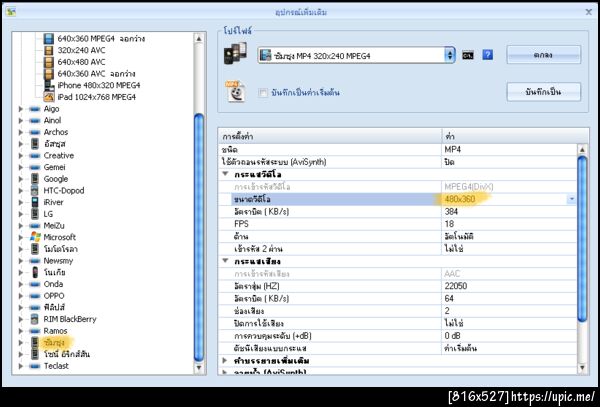Select the LG tree item
The width and height of the screenshot is (600, 407).
click(48, 214)
